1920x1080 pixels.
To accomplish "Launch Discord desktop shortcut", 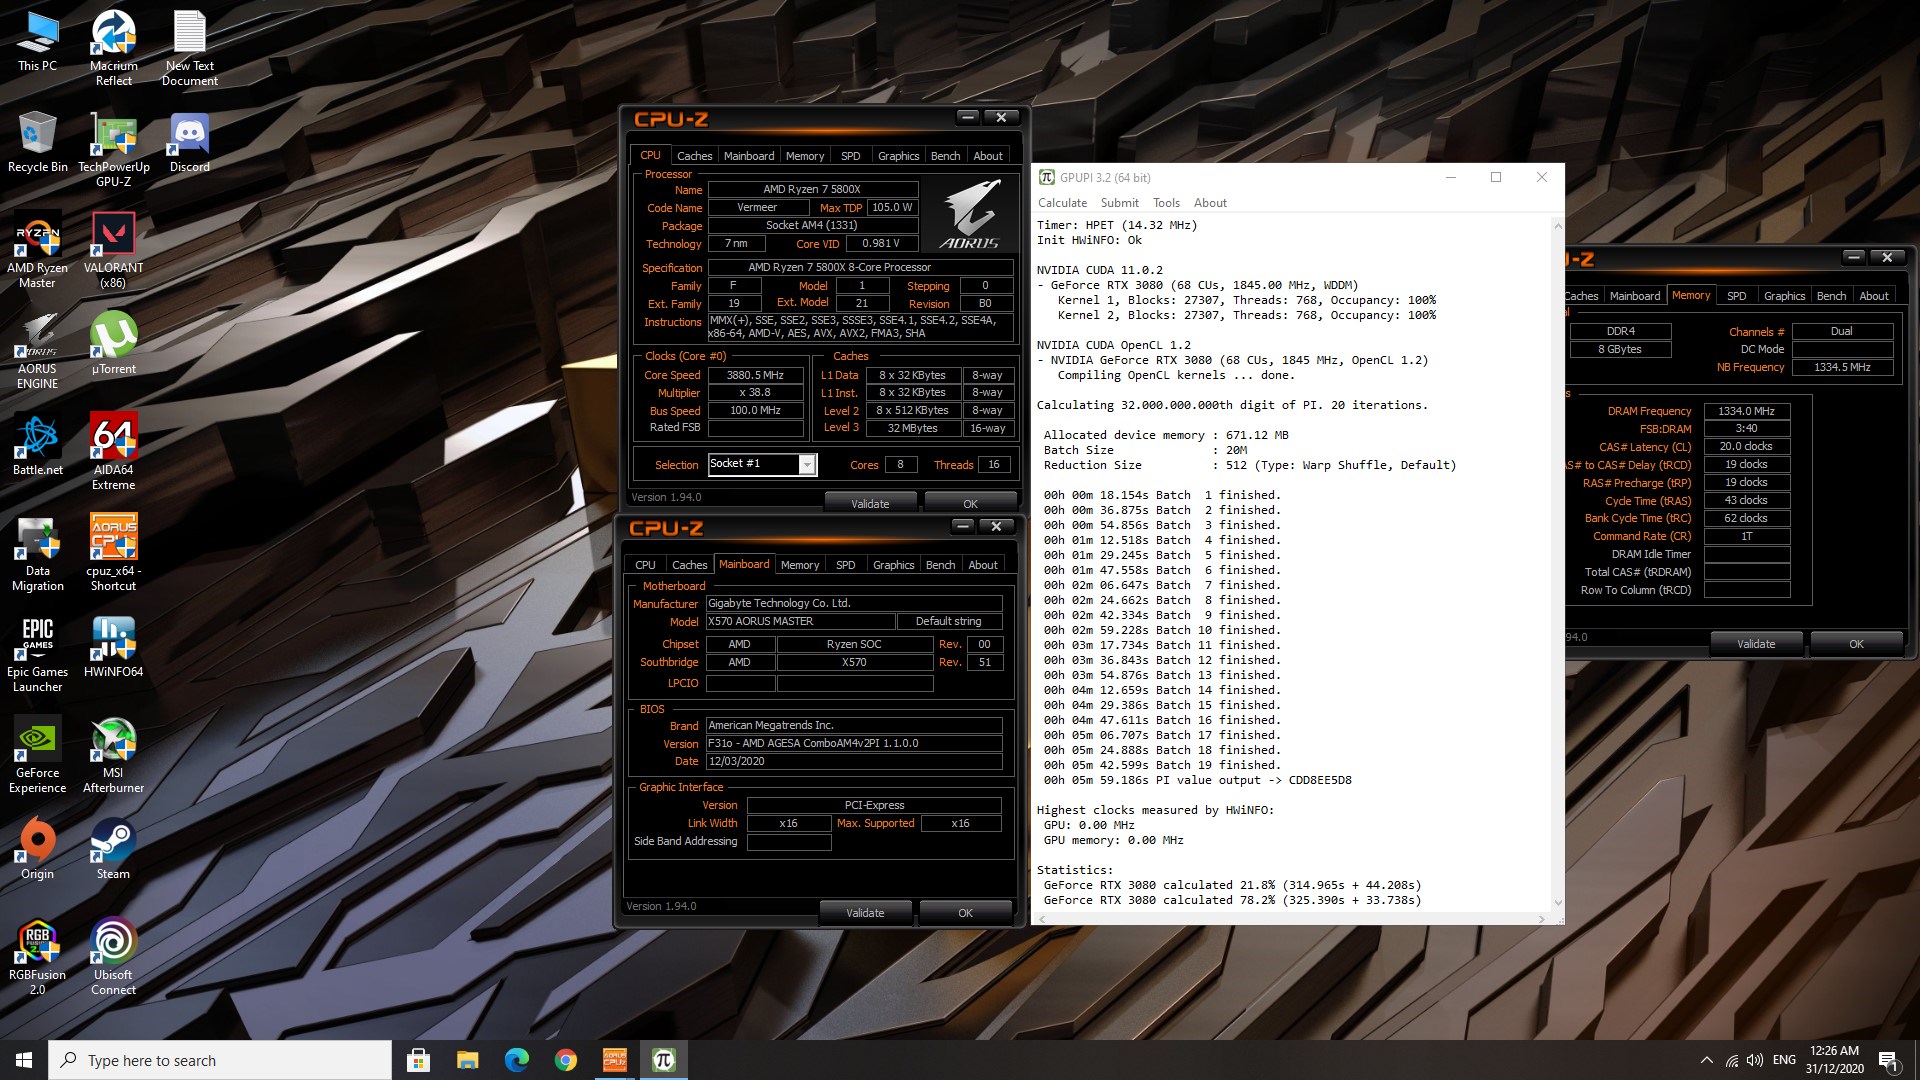I will tap(190, 142).
